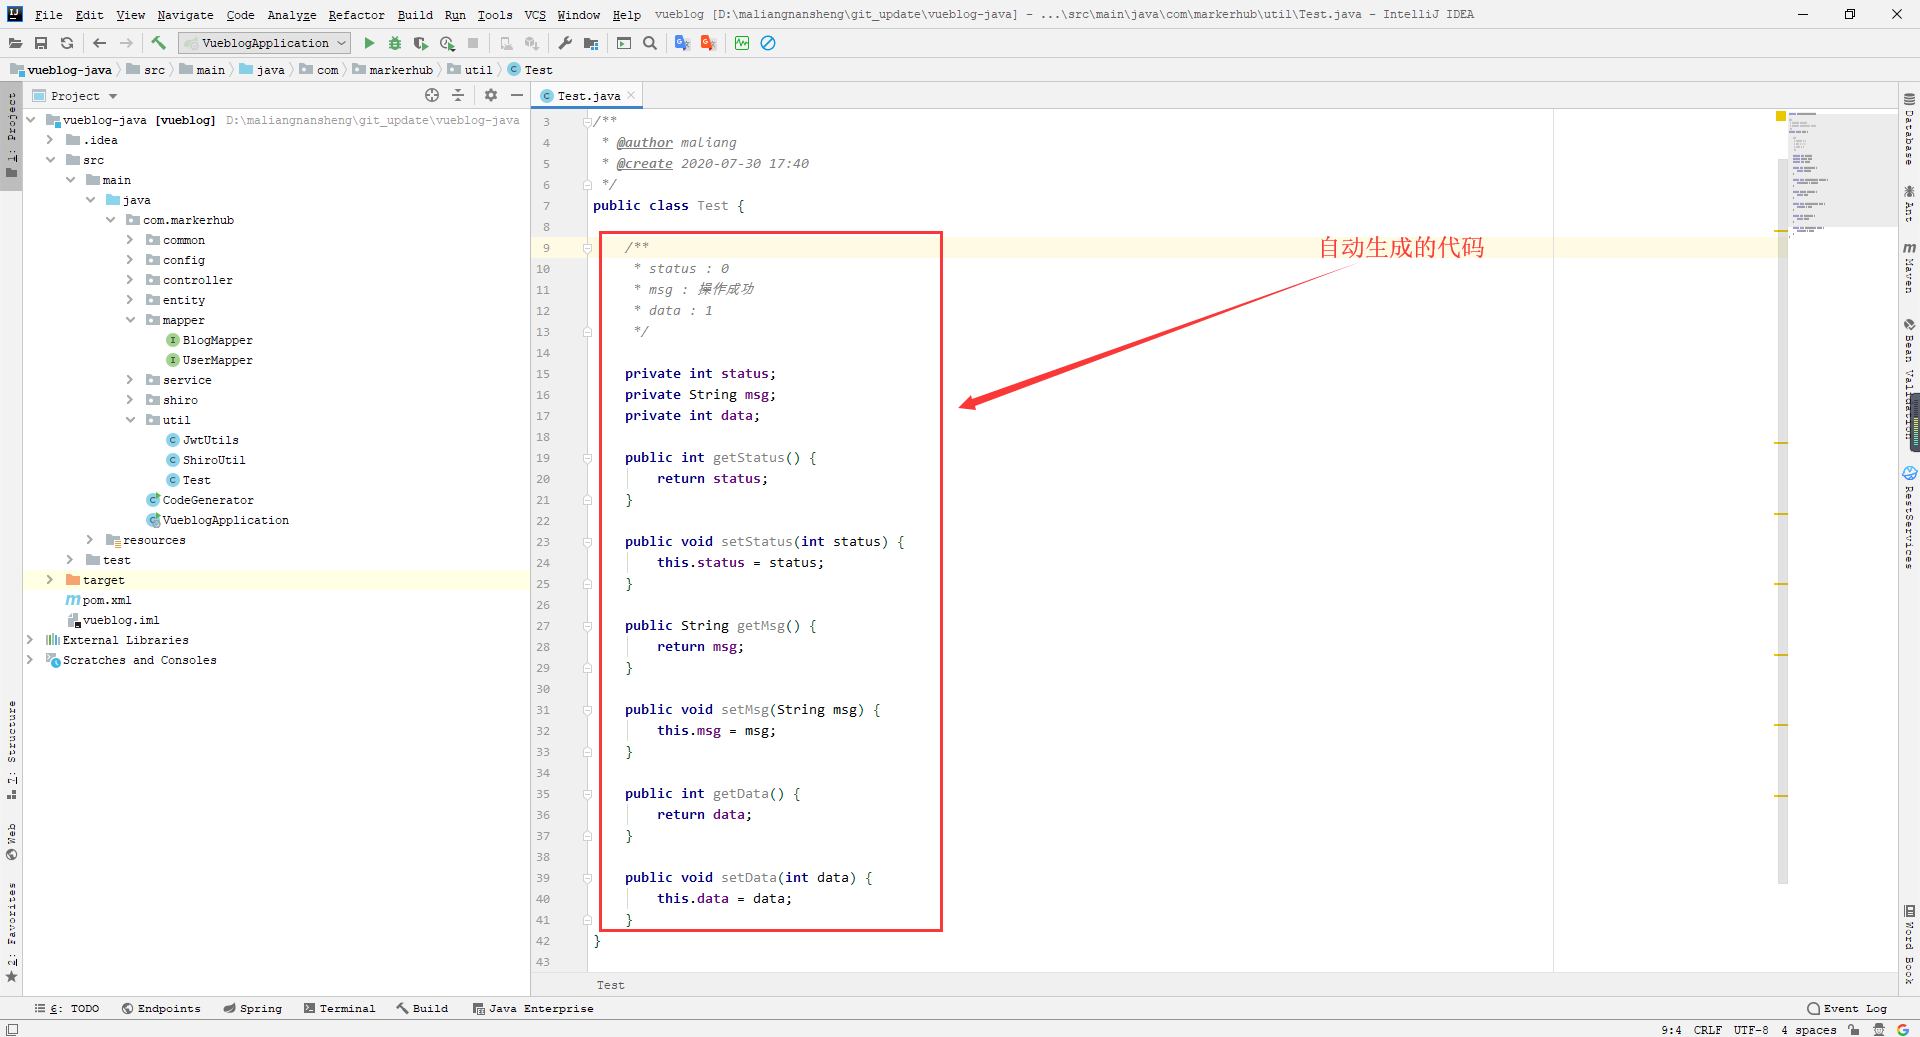Click the red Google Translate replace icon
Screen dimensions: 1920x1037
[x=708, y=43]
